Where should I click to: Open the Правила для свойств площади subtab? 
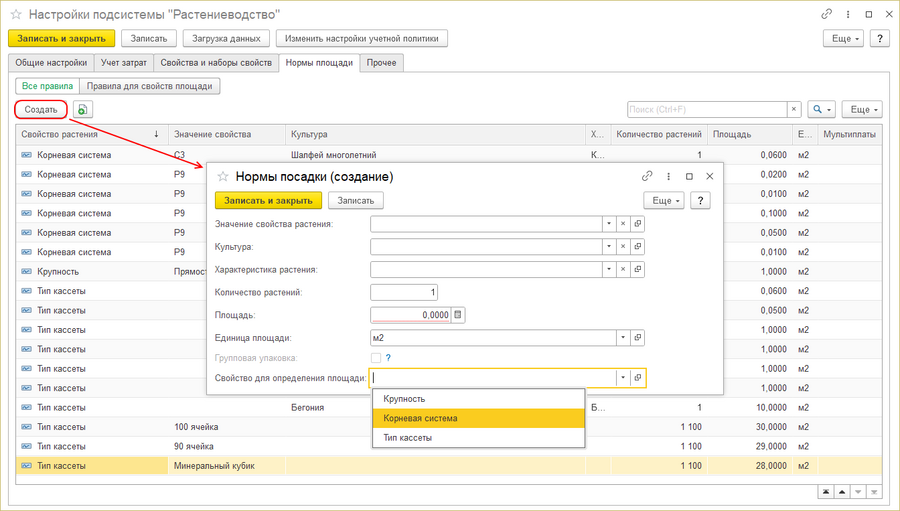pos(150,86)
